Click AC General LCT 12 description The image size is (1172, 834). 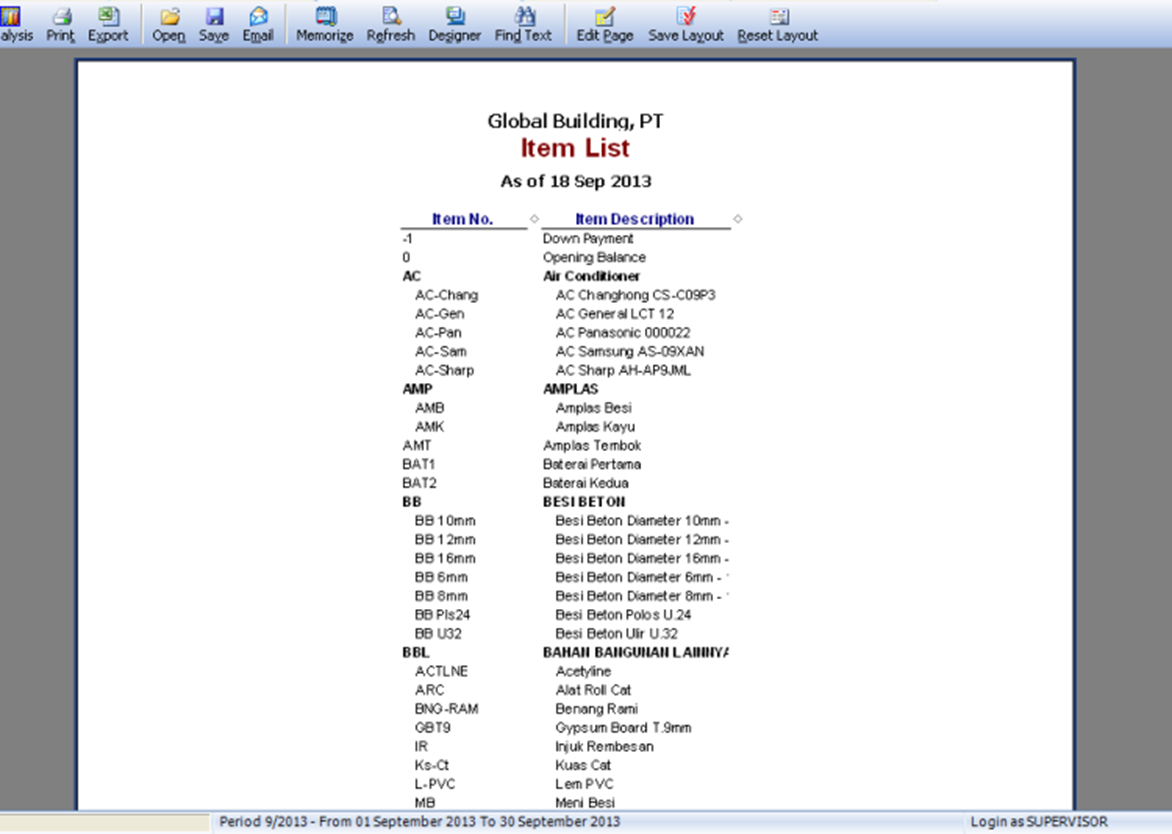coord(614,314)
